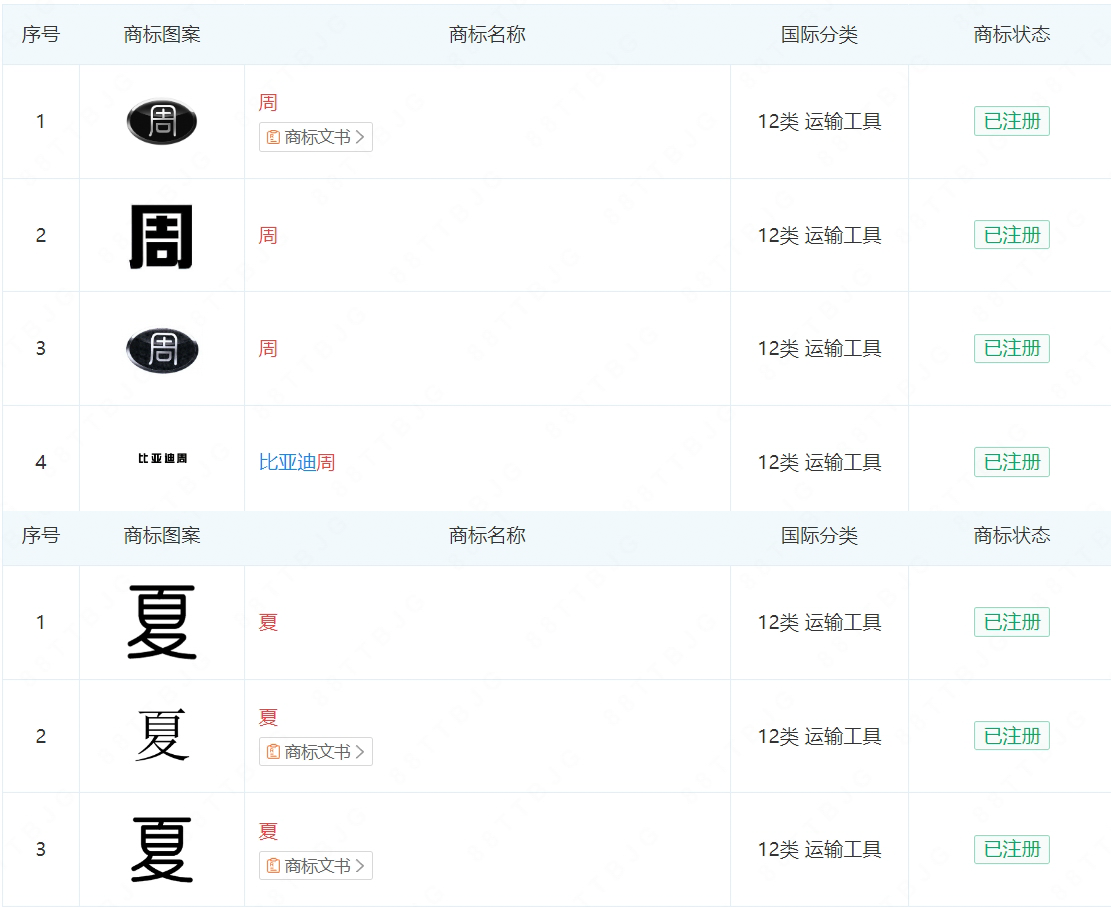
Task: Click 已注册 status badge for 夏 row 1
Action: (x=1012, y=622)
